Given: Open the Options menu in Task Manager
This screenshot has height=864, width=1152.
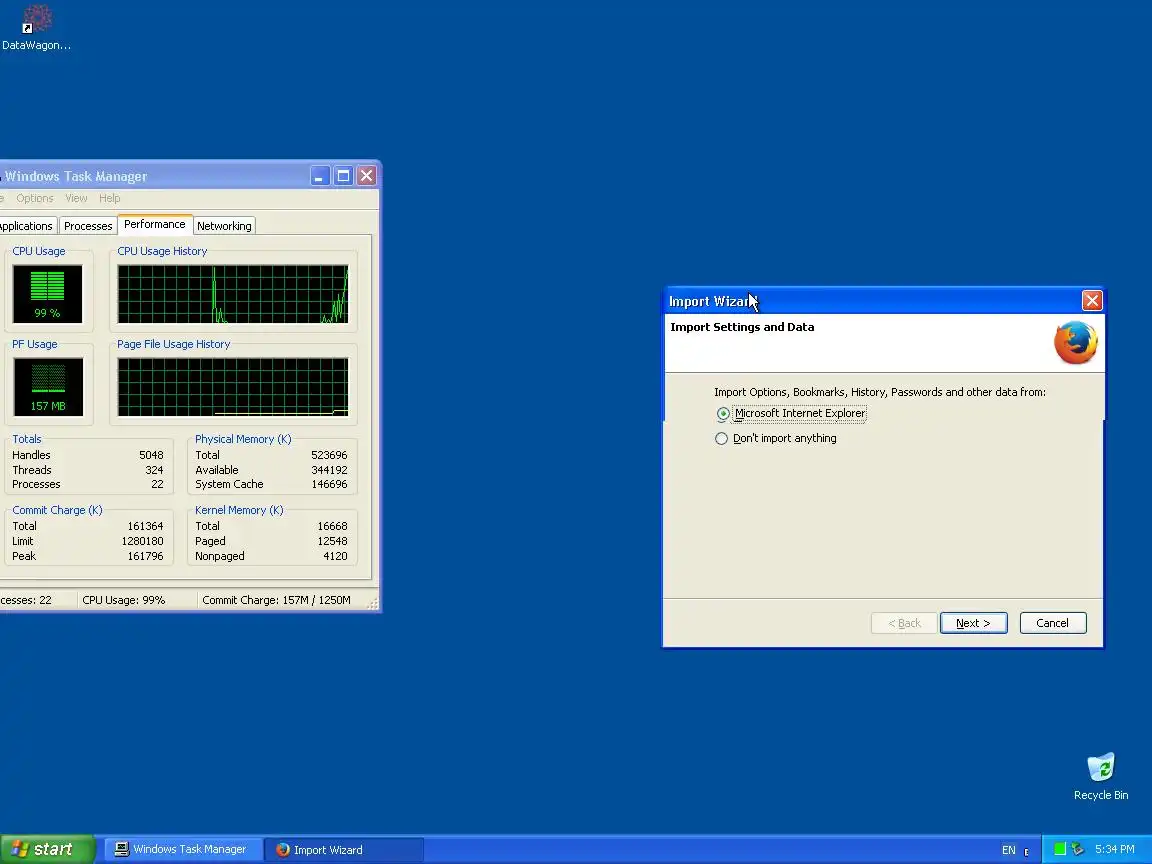Looking at the screenshot, I should [35, 198].
